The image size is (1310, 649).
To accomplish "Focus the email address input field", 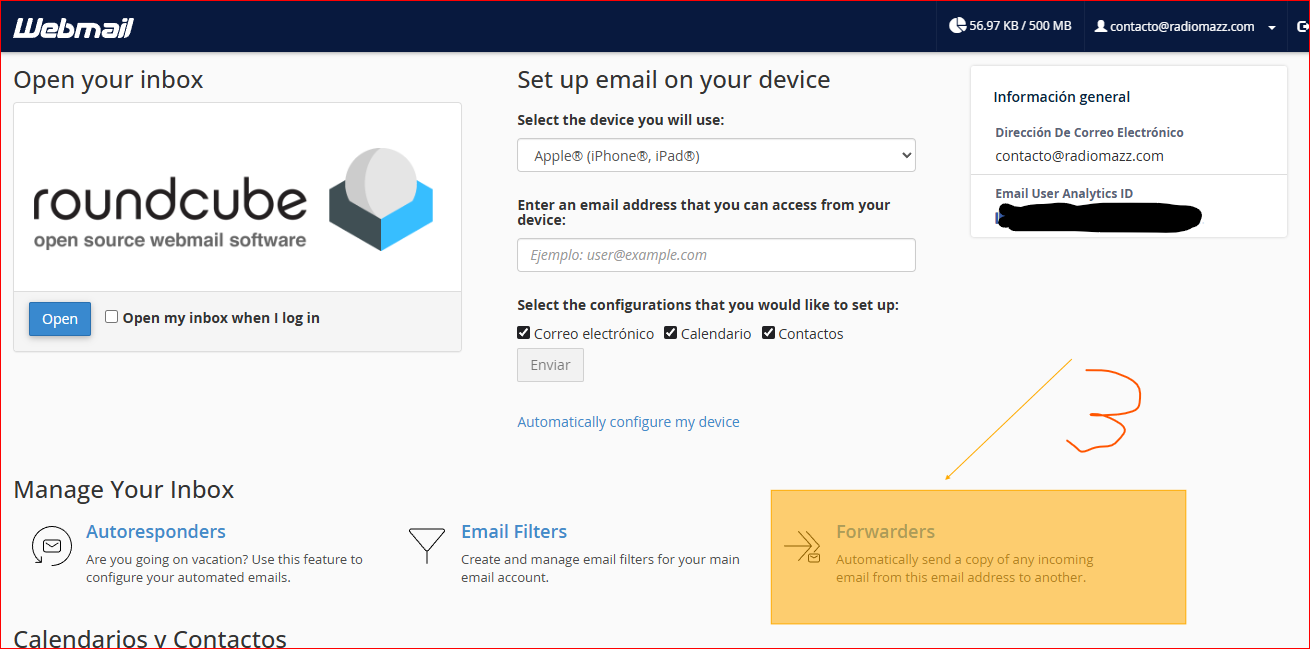I will click(716, 255).
